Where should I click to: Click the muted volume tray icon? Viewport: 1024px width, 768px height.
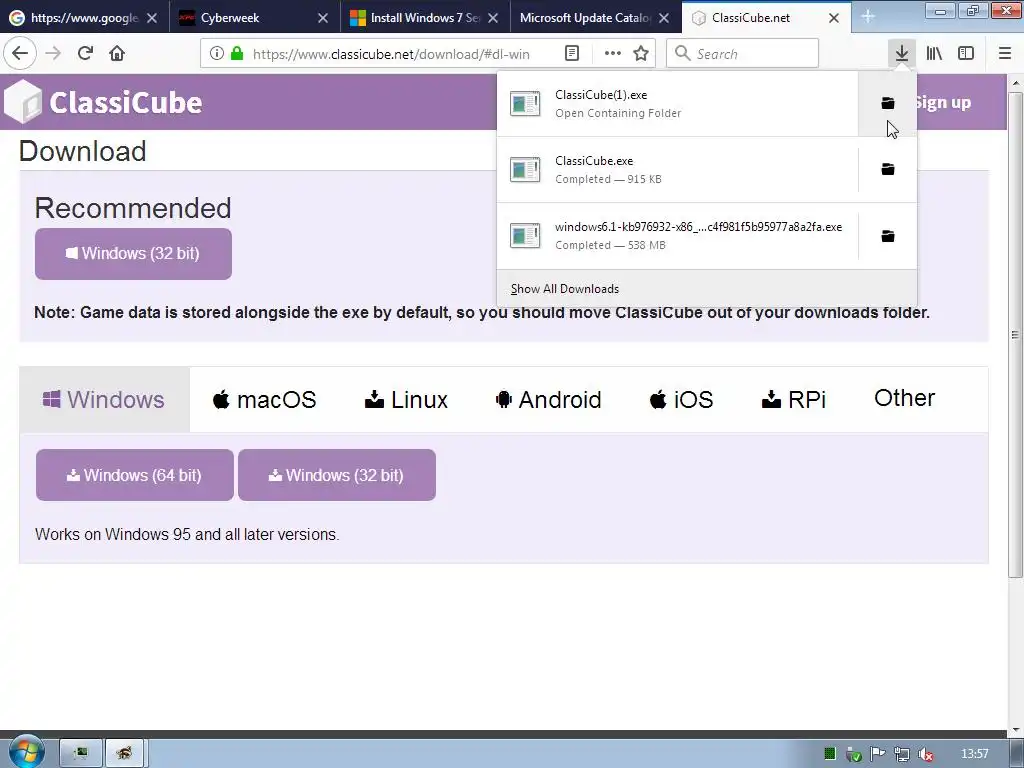click(925, 754)
